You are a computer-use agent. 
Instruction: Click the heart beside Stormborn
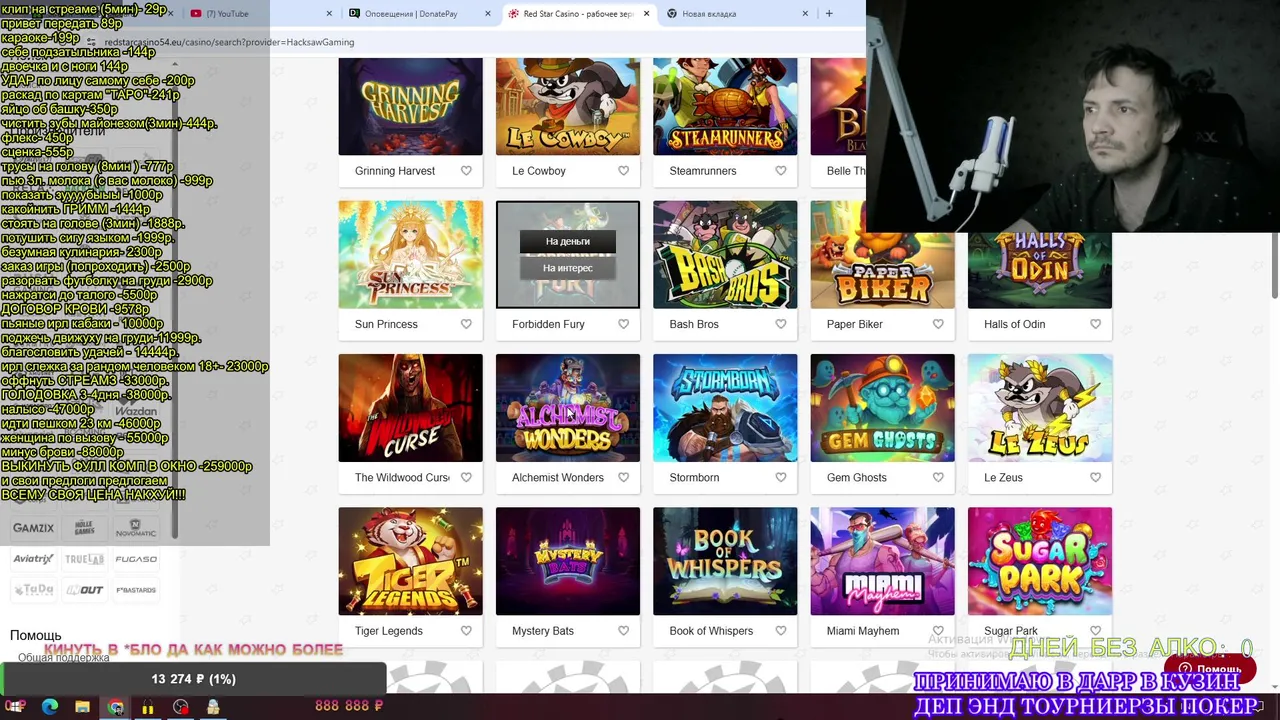(781, 477)
